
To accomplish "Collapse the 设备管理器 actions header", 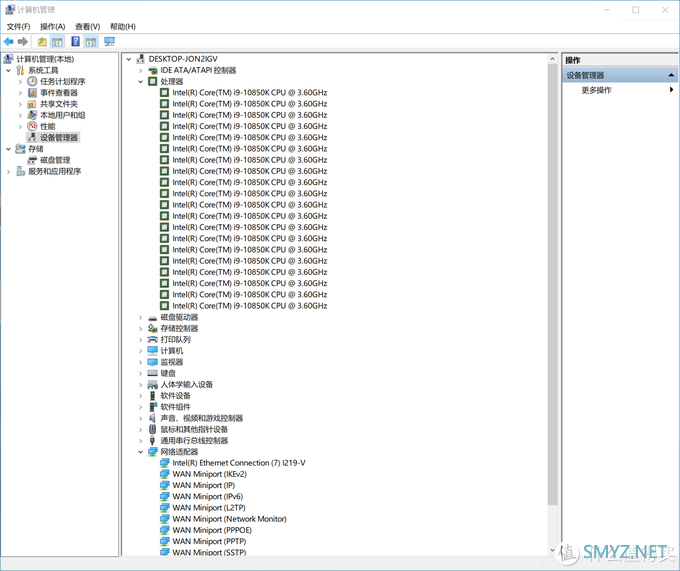I will point(671,75).
